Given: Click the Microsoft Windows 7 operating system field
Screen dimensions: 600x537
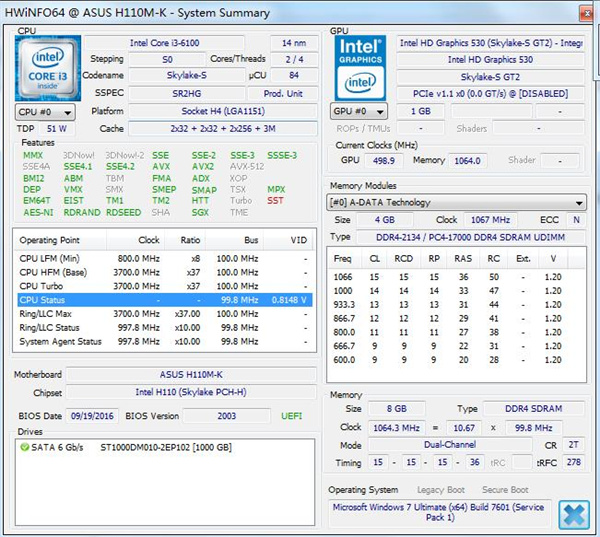Looking at the screenshot, I should [x=440, y=513].
